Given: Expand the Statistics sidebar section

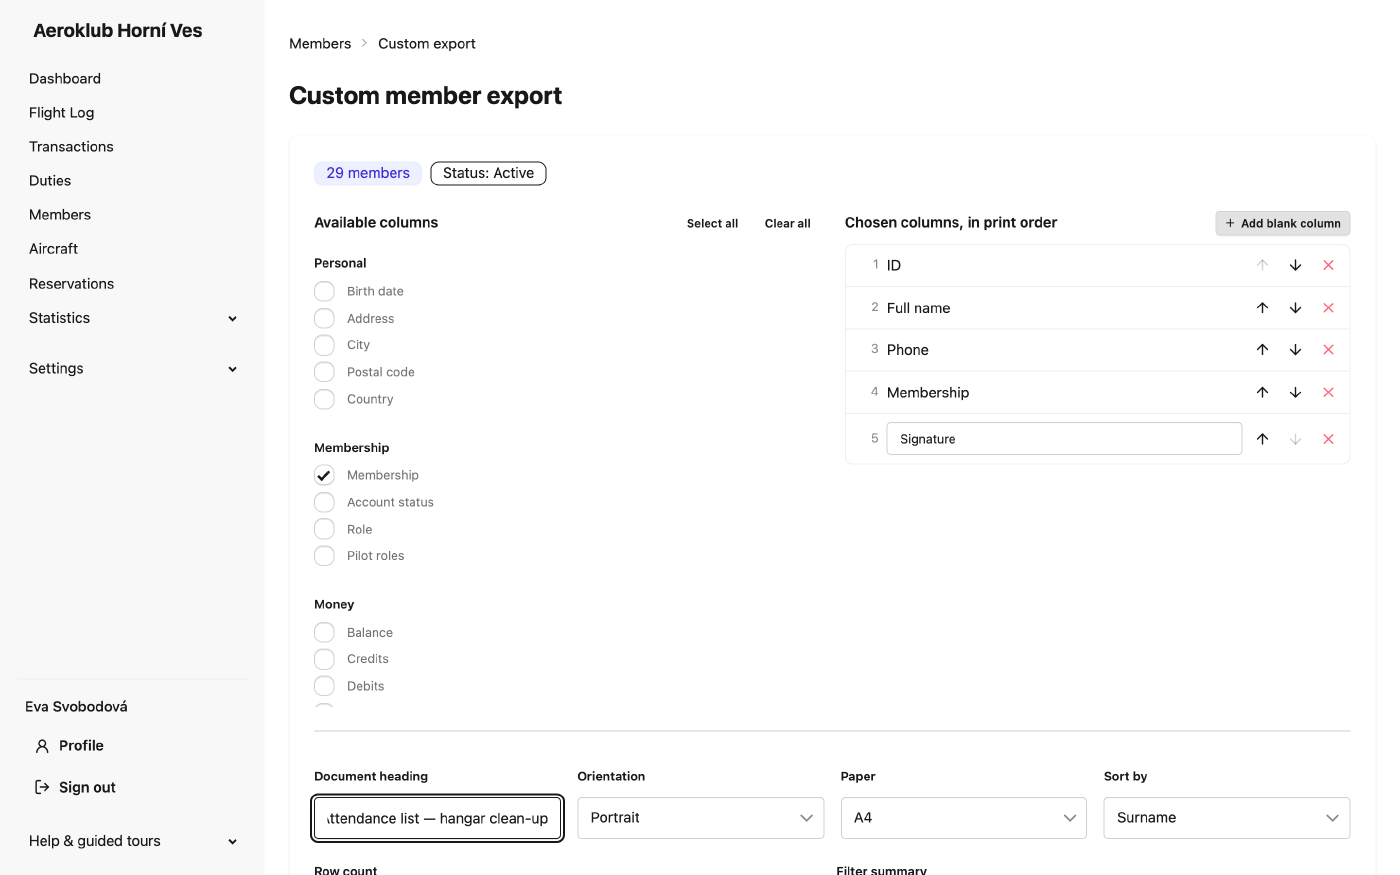Looking at the screenshot, I should (x=133, y=318).
